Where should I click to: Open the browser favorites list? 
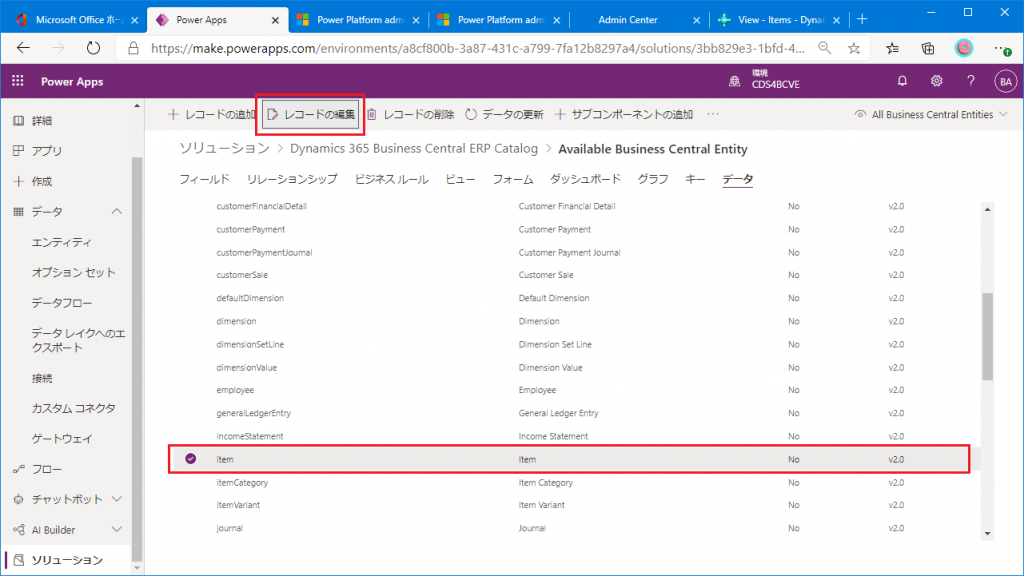tap(892, 48)
